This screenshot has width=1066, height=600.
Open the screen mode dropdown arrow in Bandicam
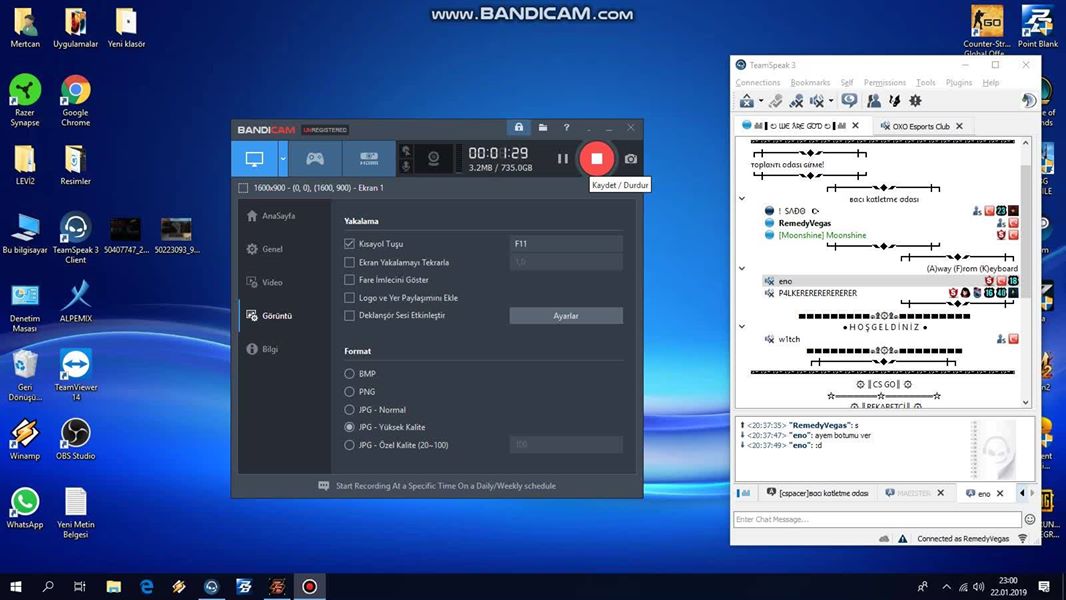(283, 159)
